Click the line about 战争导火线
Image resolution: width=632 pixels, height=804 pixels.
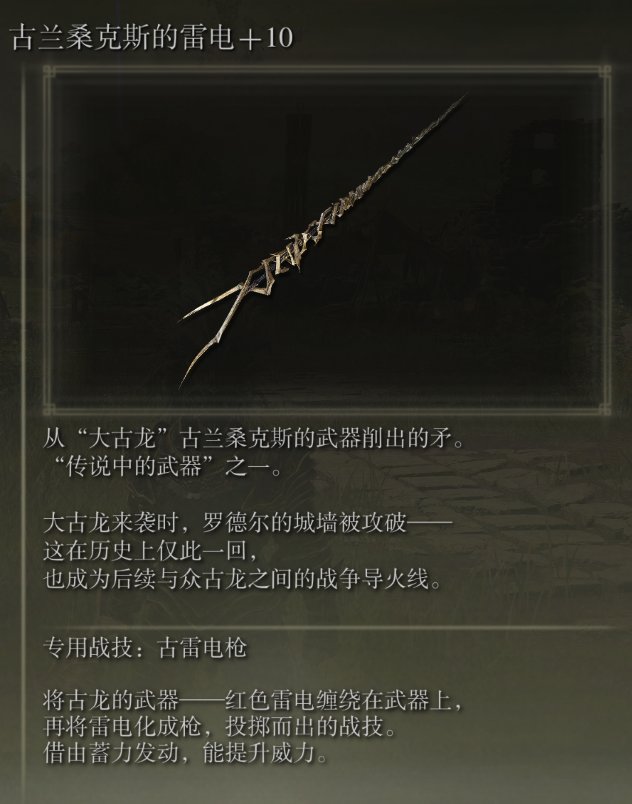click(x=242, y=579)
